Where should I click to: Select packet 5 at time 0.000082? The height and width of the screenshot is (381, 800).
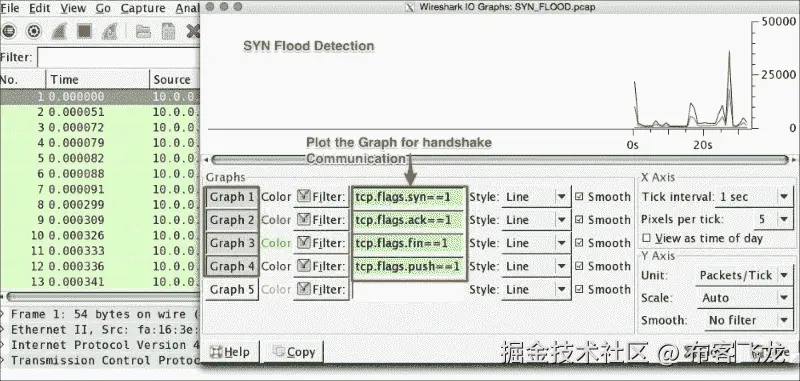click(x=99, y=158)
